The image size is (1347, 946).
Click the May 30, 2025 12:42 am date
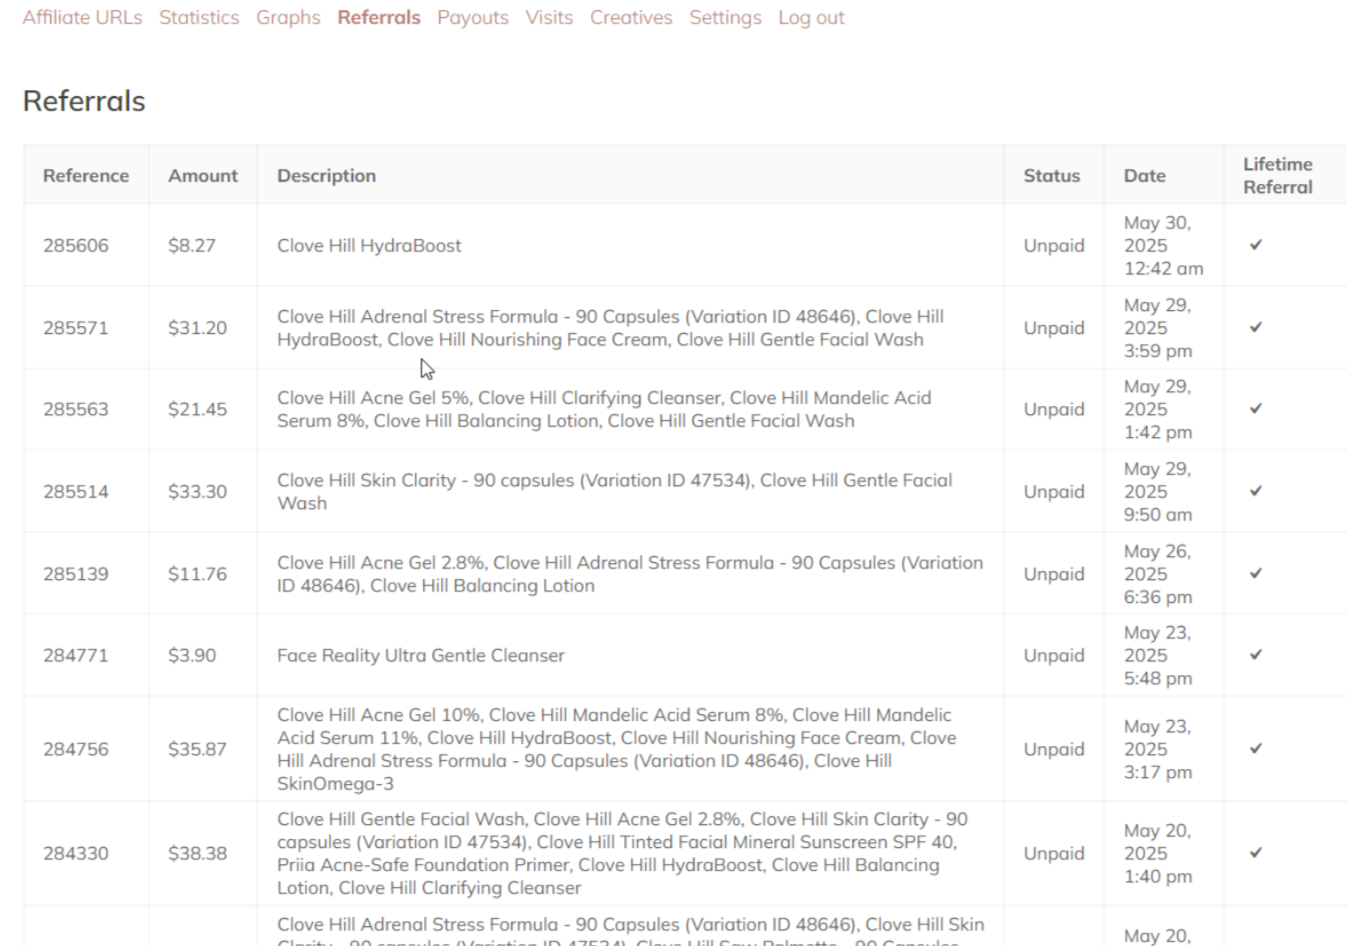[x=1163, y=245]
